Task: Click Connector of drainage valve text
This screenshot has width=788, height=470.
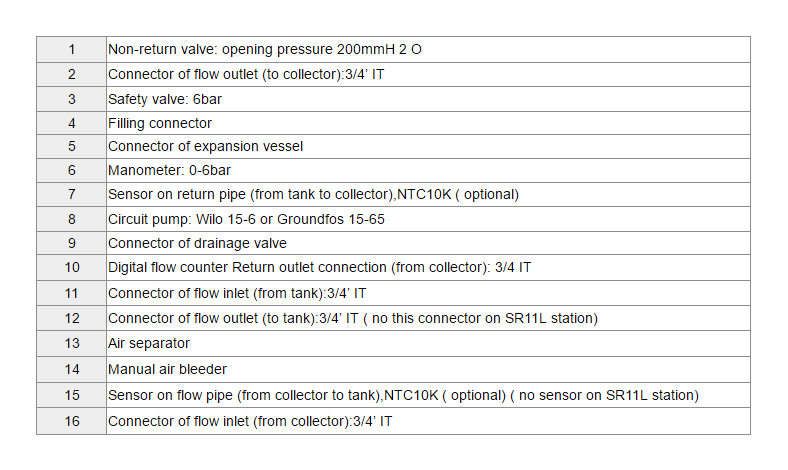Action: [197, 243]
